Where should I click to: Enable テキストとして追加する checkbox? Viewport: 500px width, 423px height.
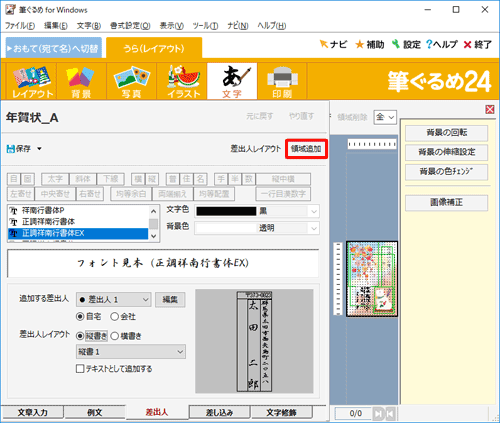click(x=80, y=369)
